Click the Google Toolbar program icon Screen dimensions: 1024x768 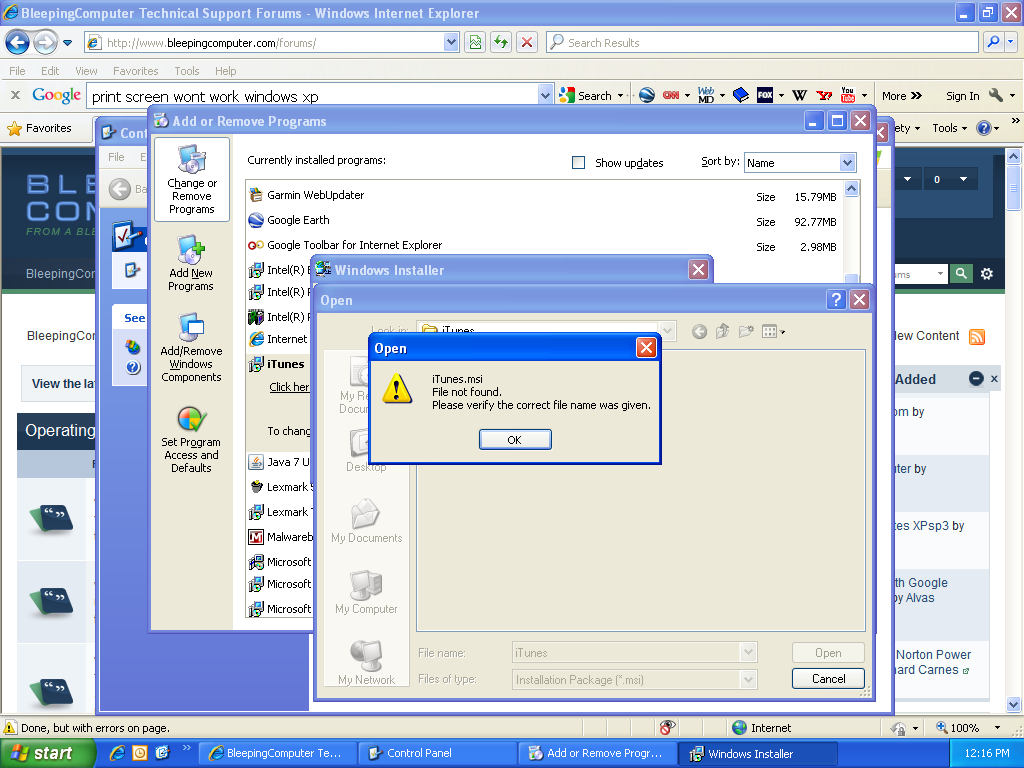tap(256, 245)
